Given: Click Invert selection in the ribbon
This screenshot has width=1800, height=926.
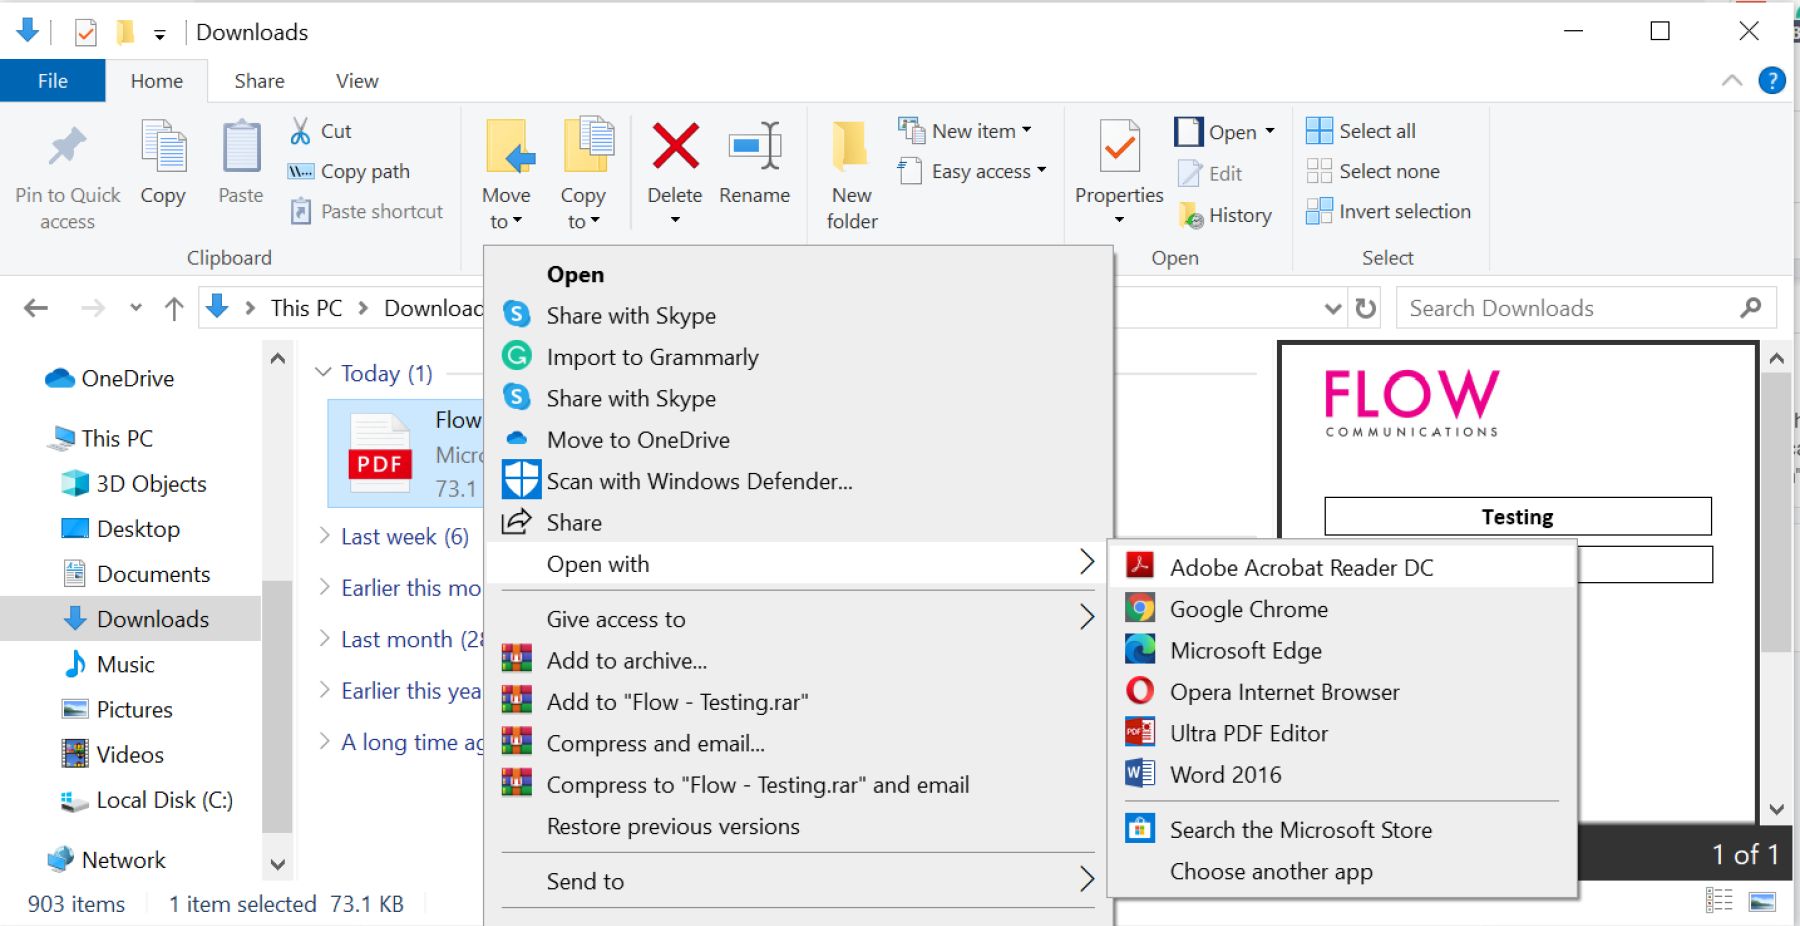Looking at the screenshot, I should [1388, 211].
